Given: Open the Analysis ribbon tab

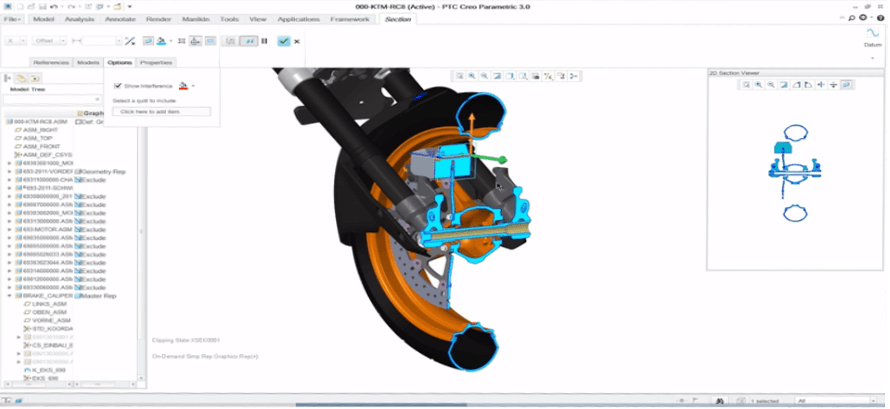Looking at the screenshot, I should 79,19.
